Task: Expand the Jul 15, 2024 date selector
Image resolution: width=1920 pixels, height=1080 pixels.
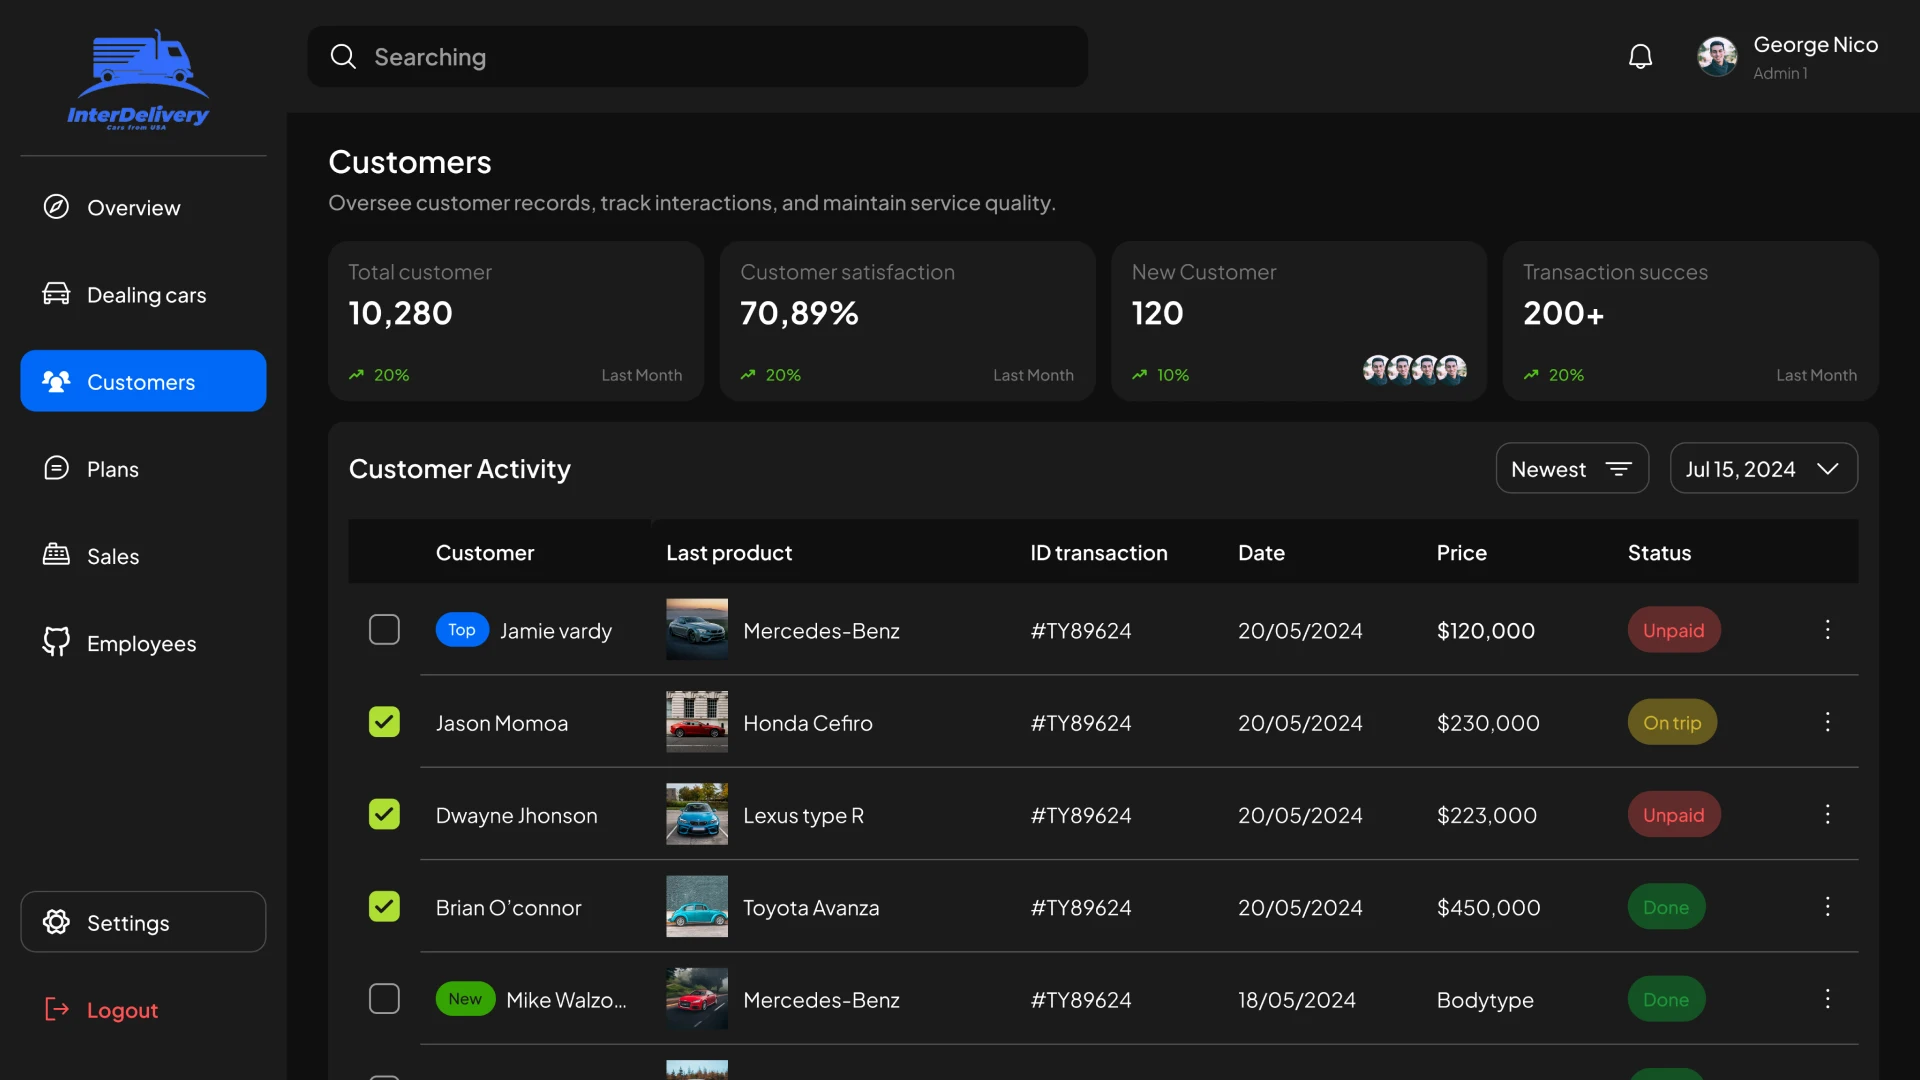Action: click(1763, 468)
